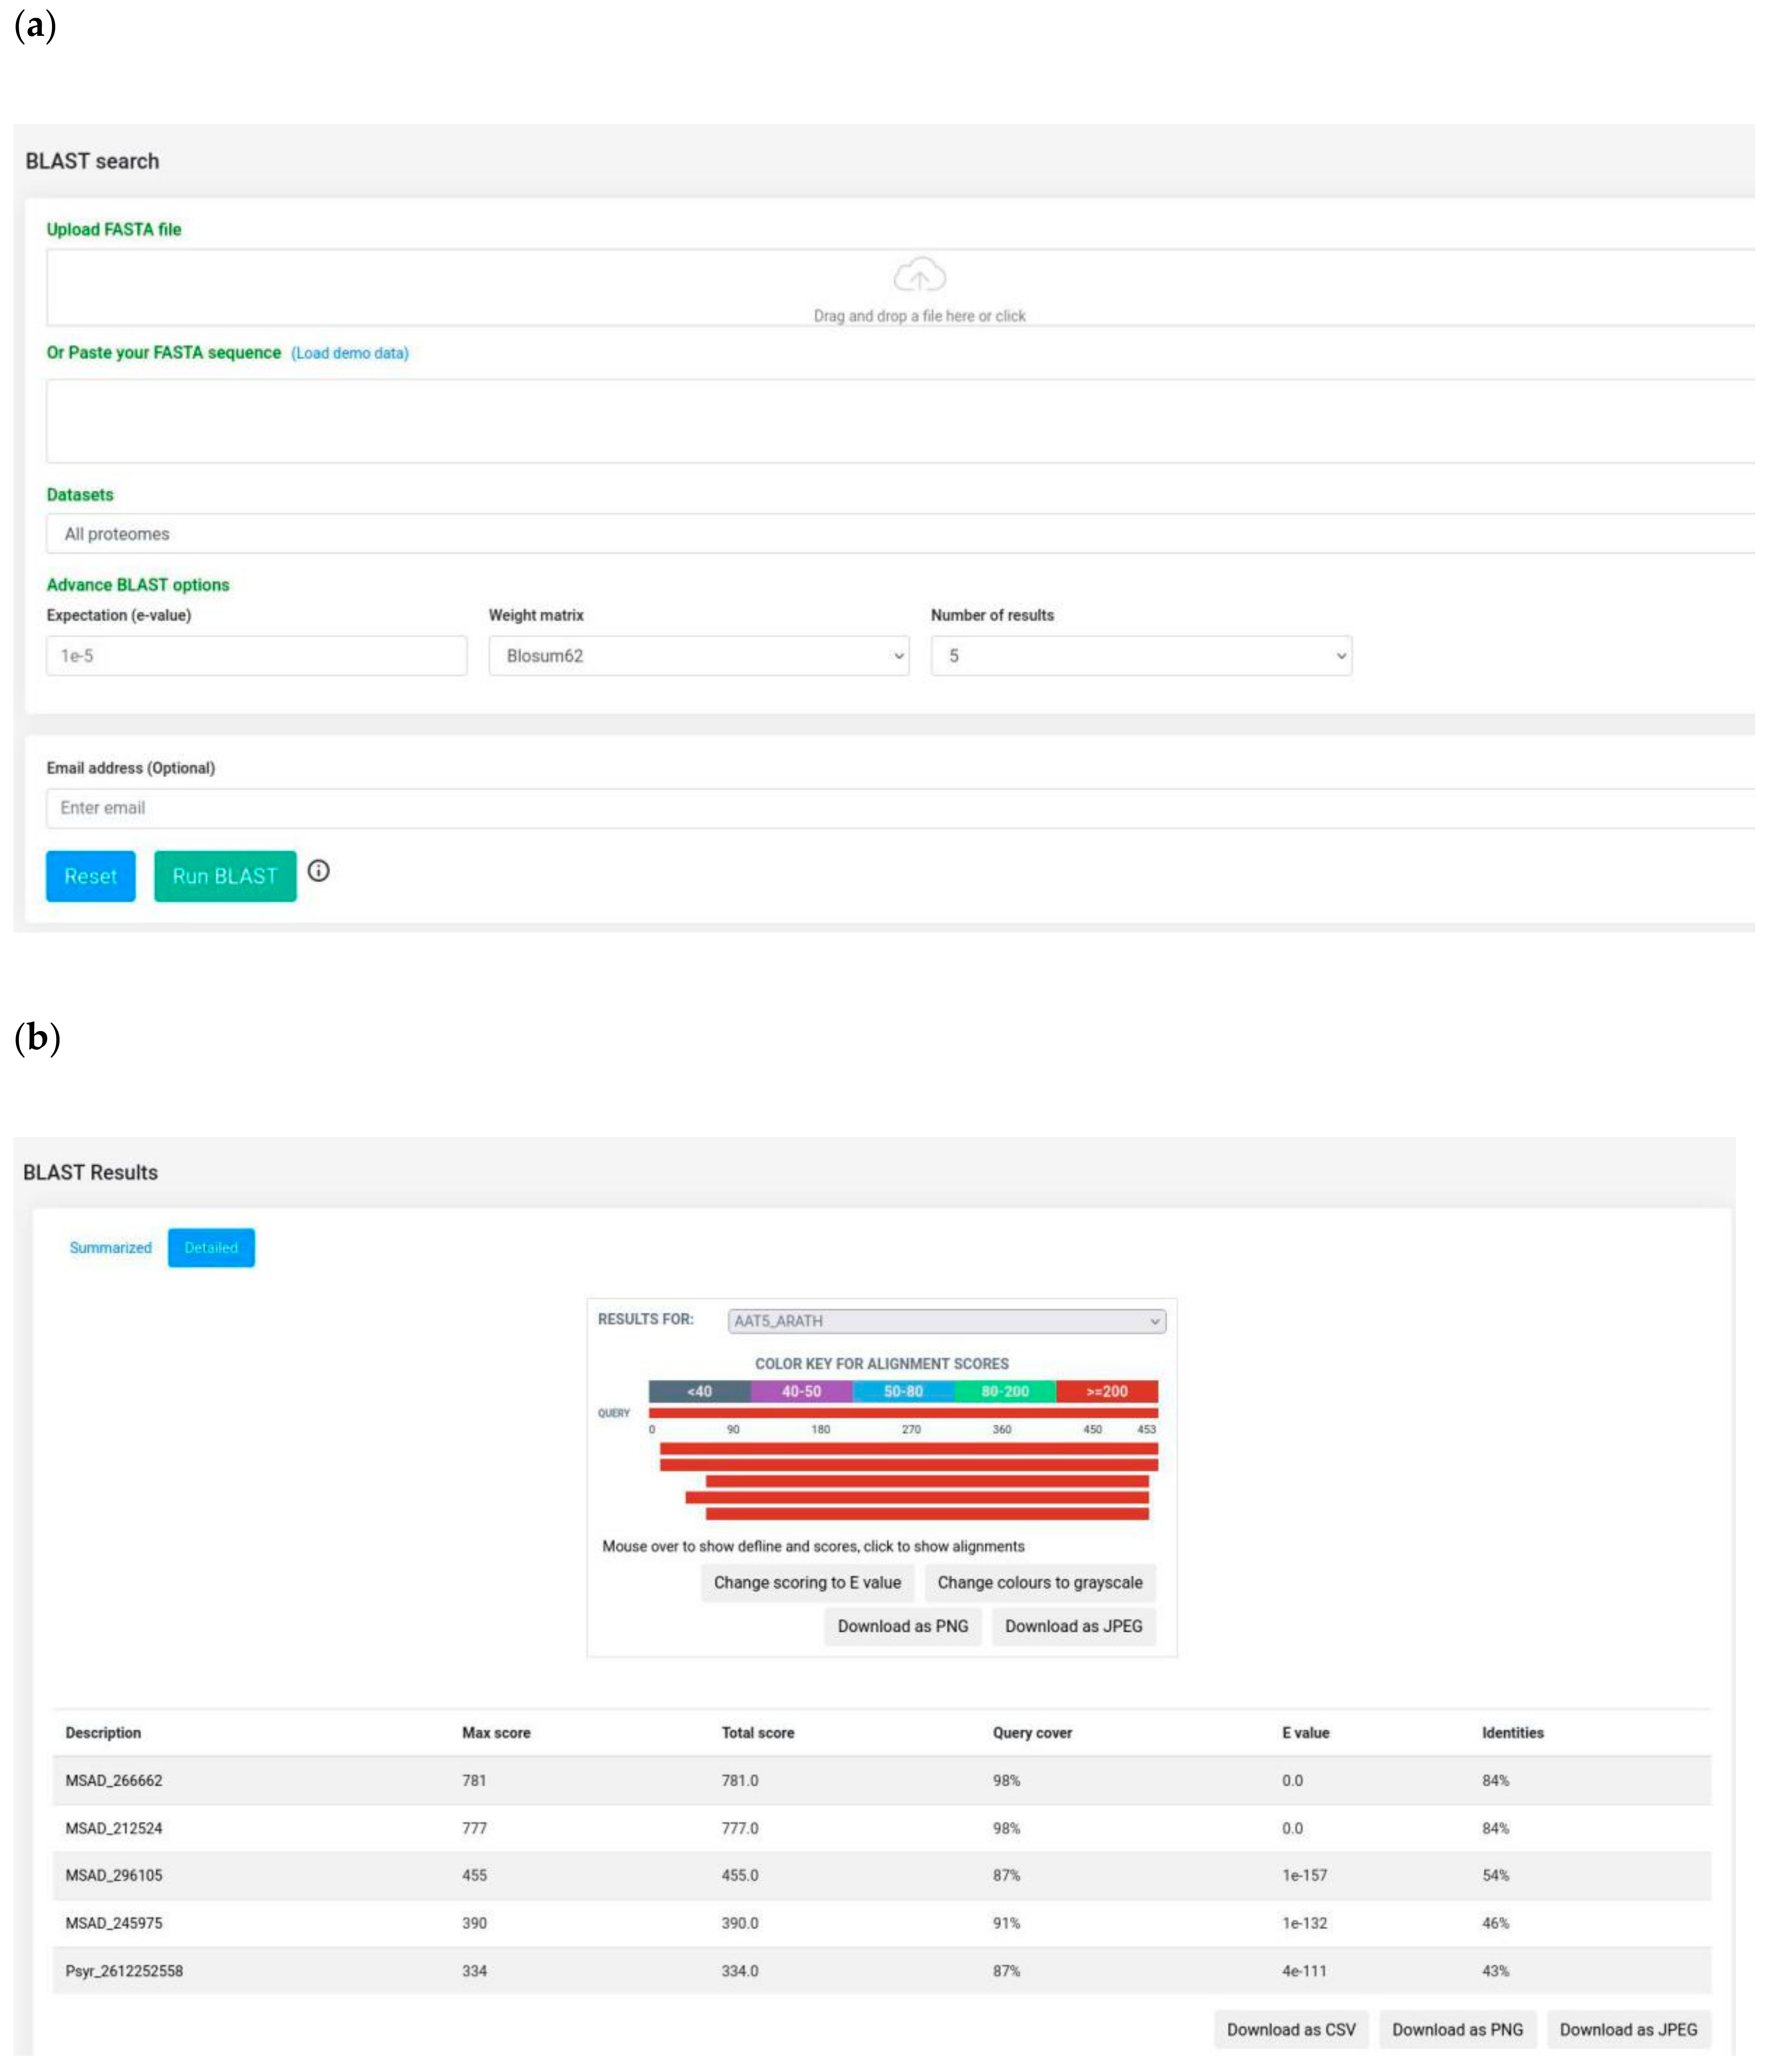The image size is (1769, 2072).
Task: Open the RESULTS FOR AAT5_ARATH dropdown
Action: pyautogui.click(x=946, y=1321)
